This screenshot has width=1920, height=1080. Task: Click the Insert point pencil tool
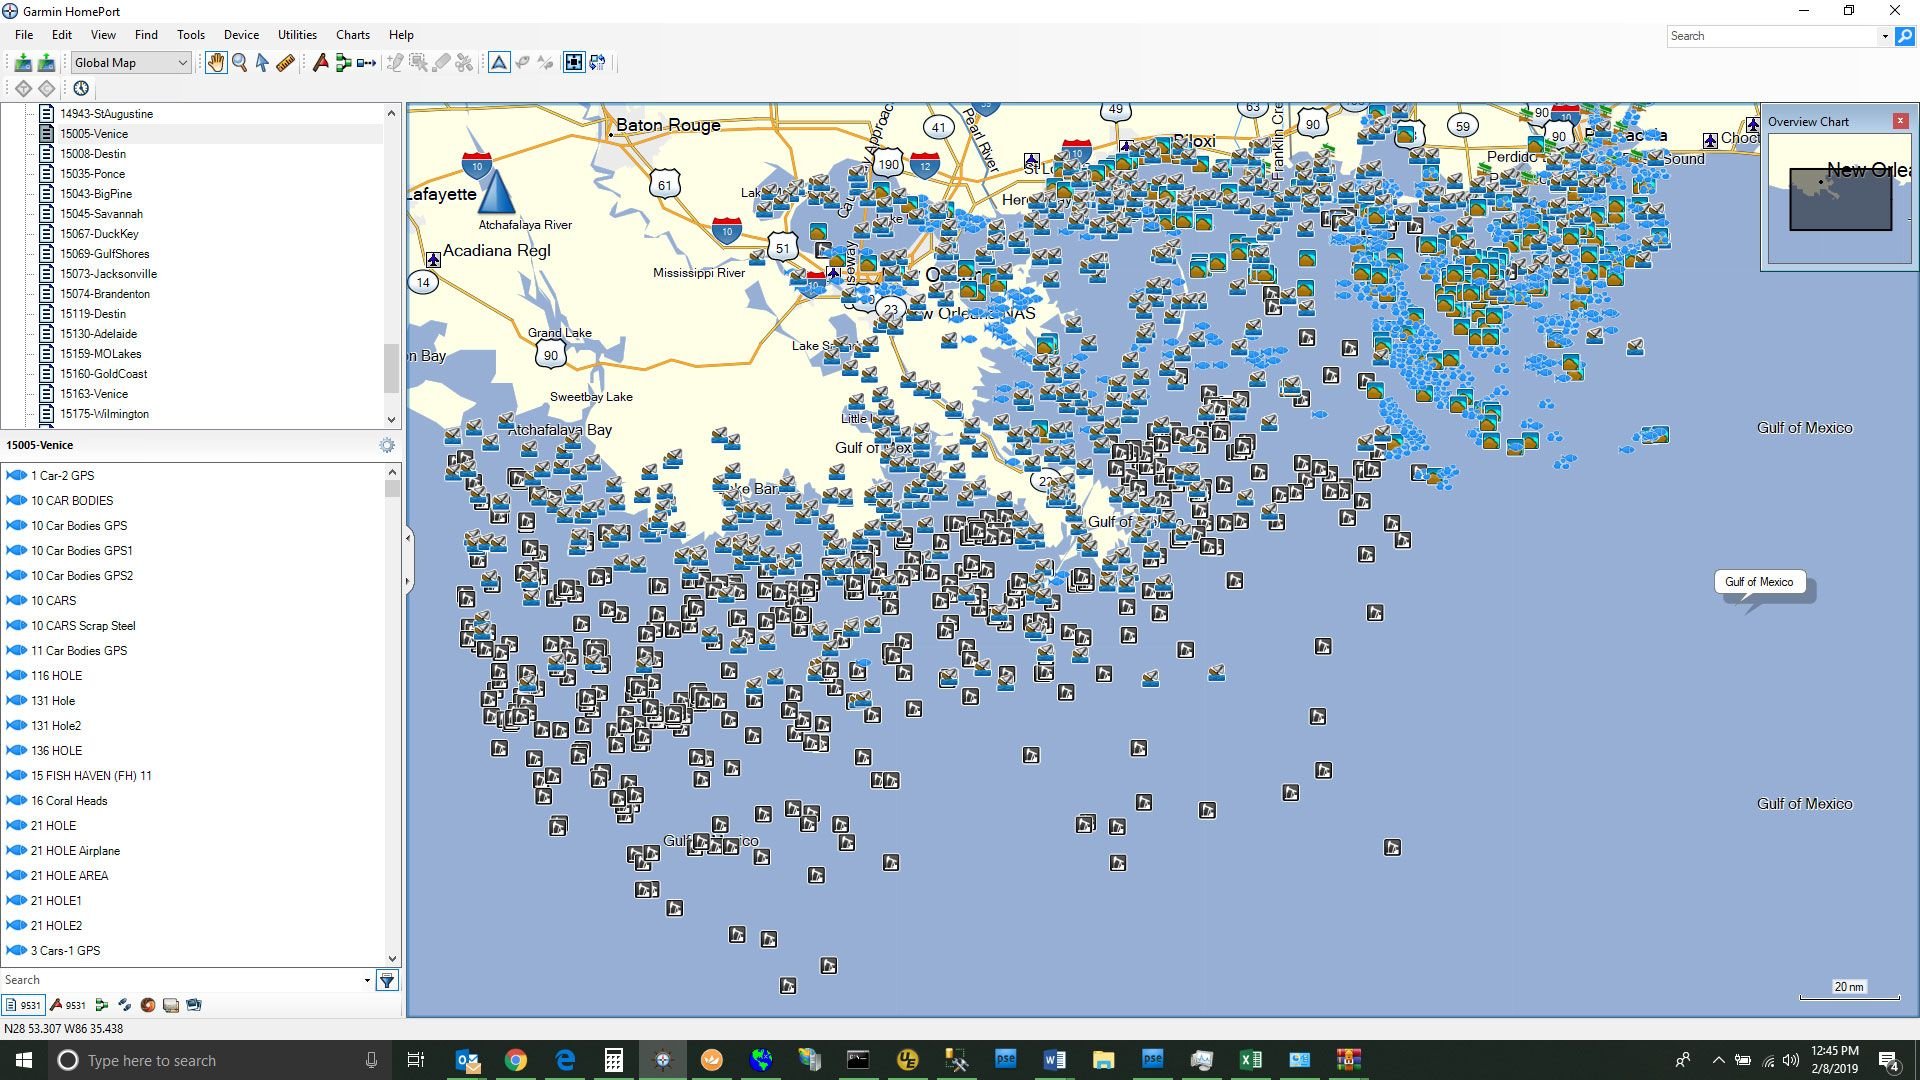coord(395,63)
